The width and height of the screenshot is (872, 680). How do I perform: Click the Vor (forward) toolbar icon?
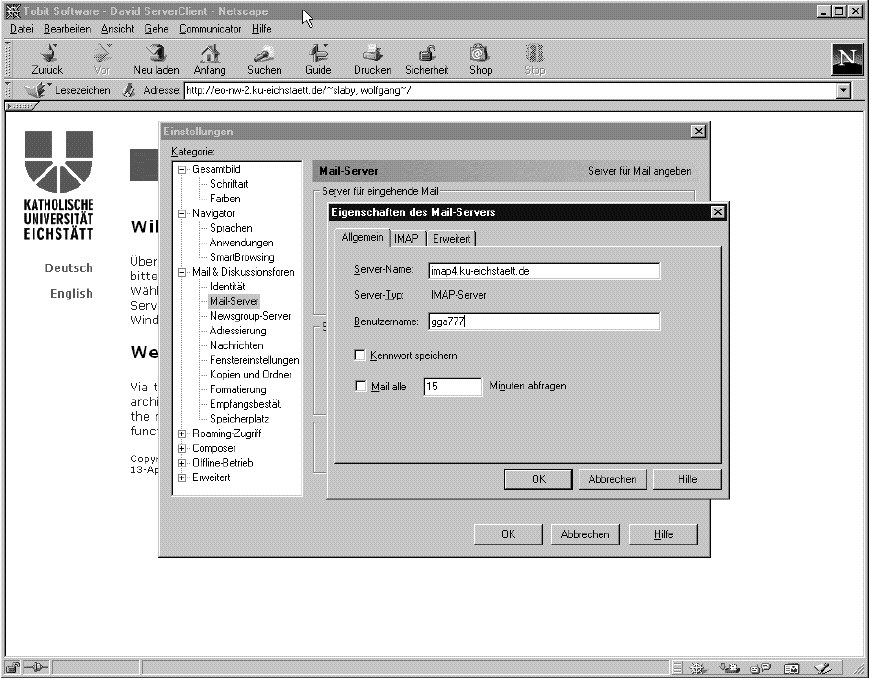point(102,53)
